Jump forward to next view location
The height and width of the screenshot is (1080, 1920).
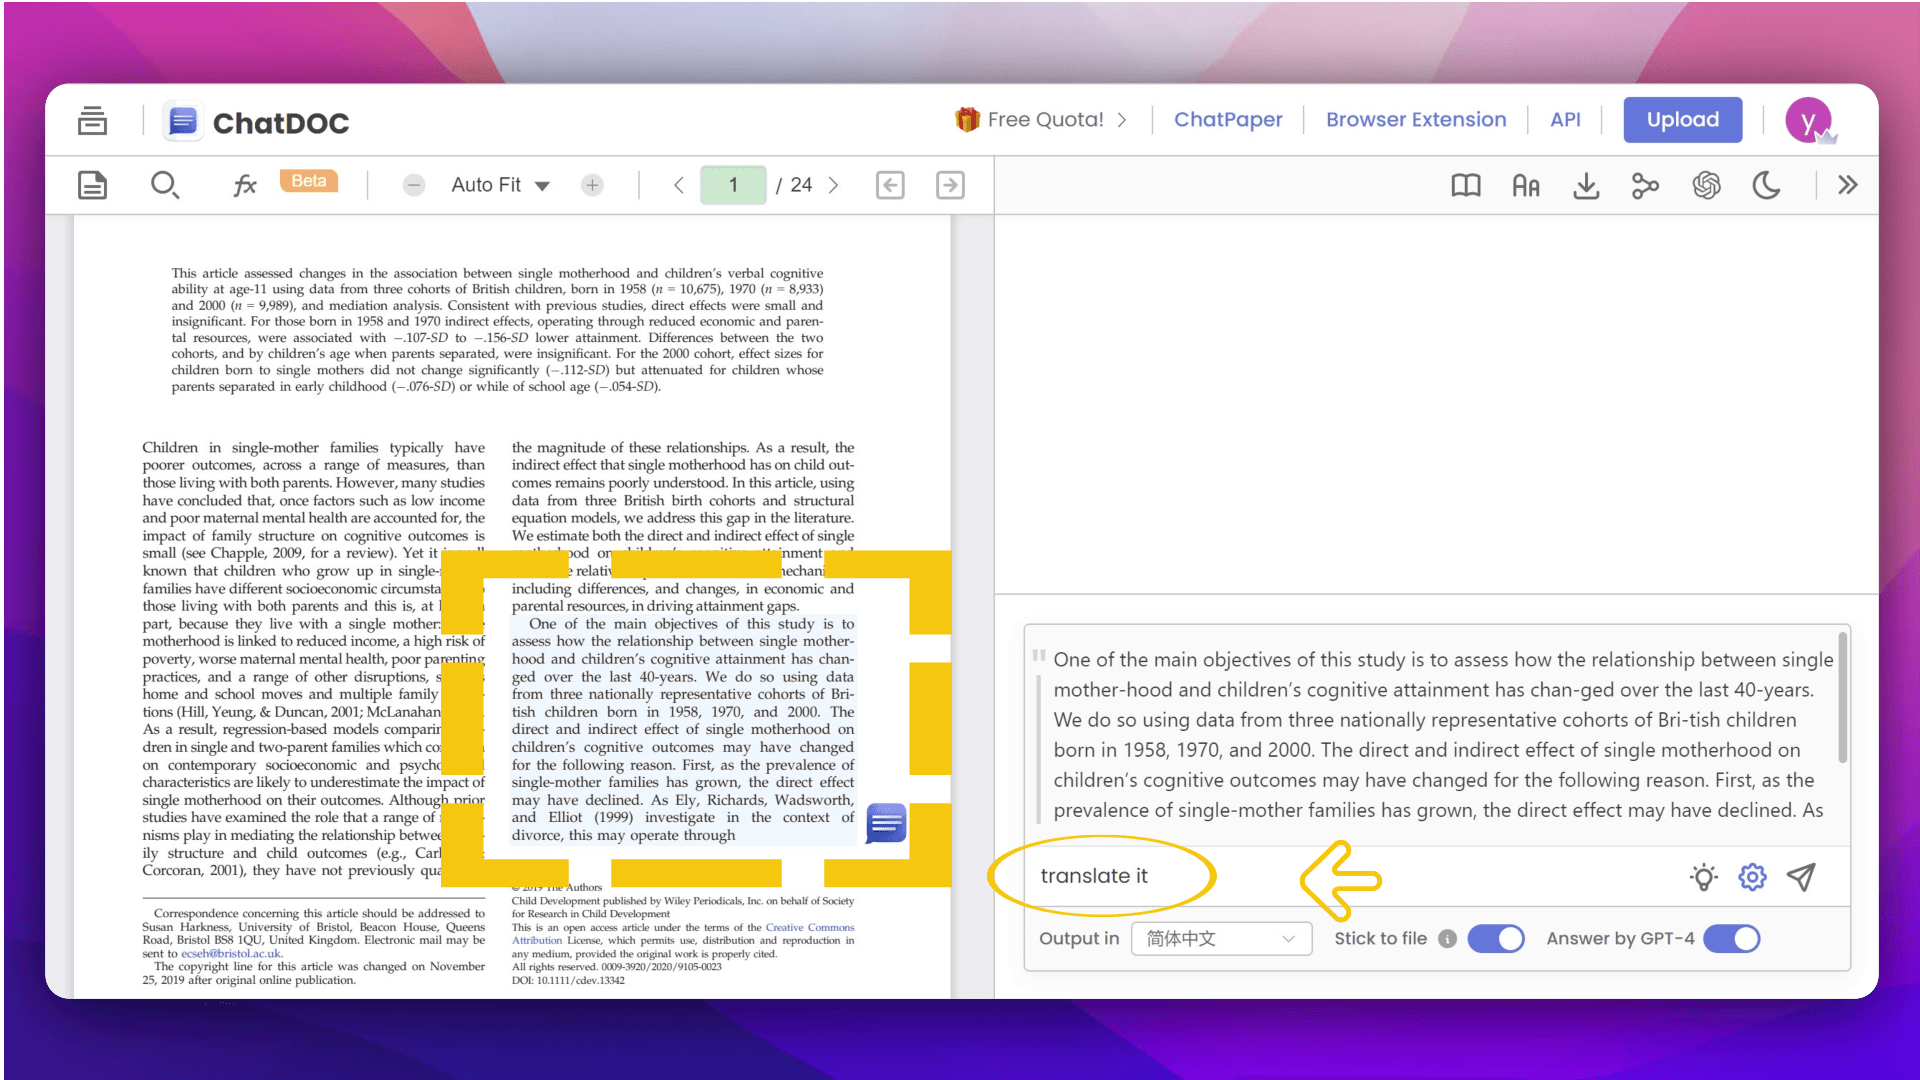[x=950, y=185]
